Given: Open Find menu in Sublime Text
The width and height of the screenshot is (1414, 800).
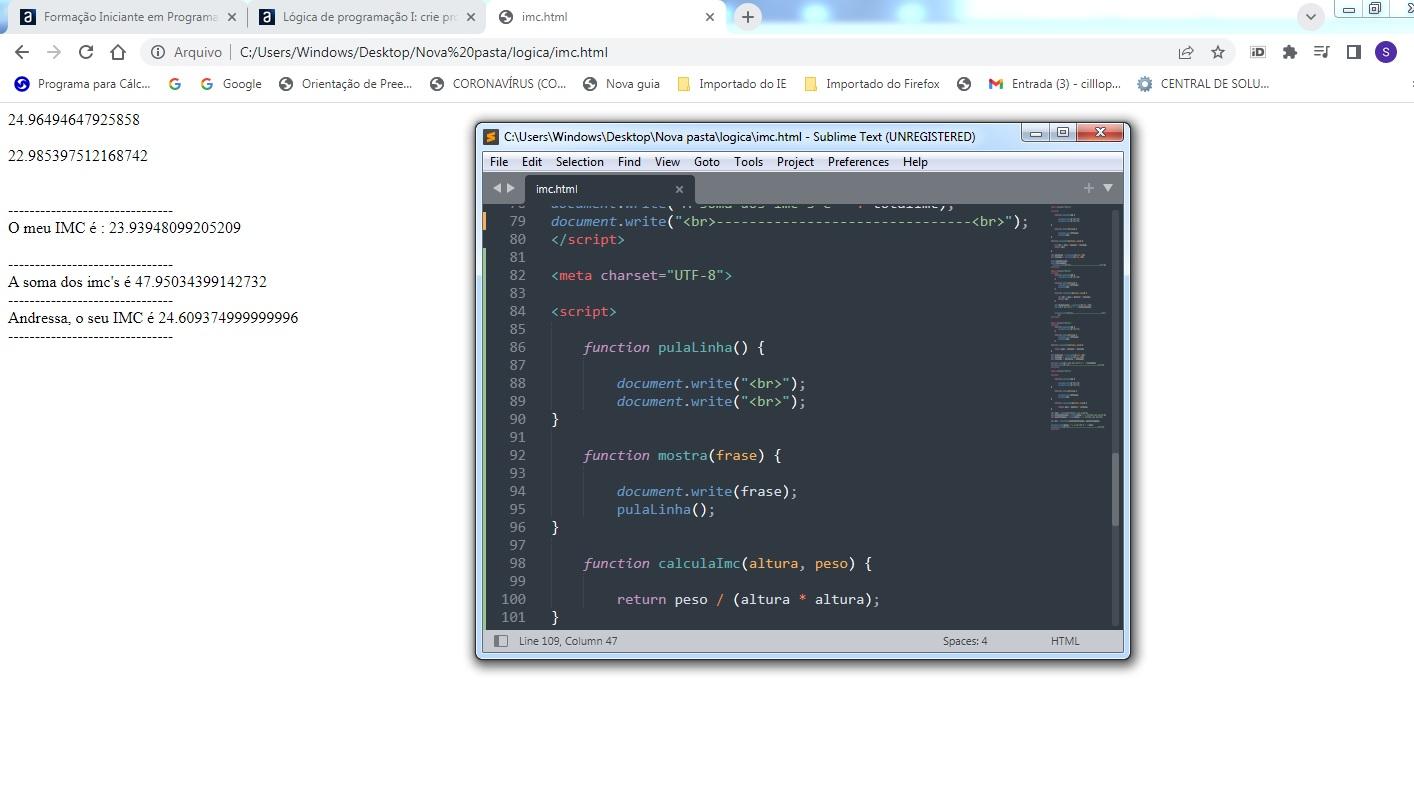Looking at the screenshot, I should click(629, 162).
